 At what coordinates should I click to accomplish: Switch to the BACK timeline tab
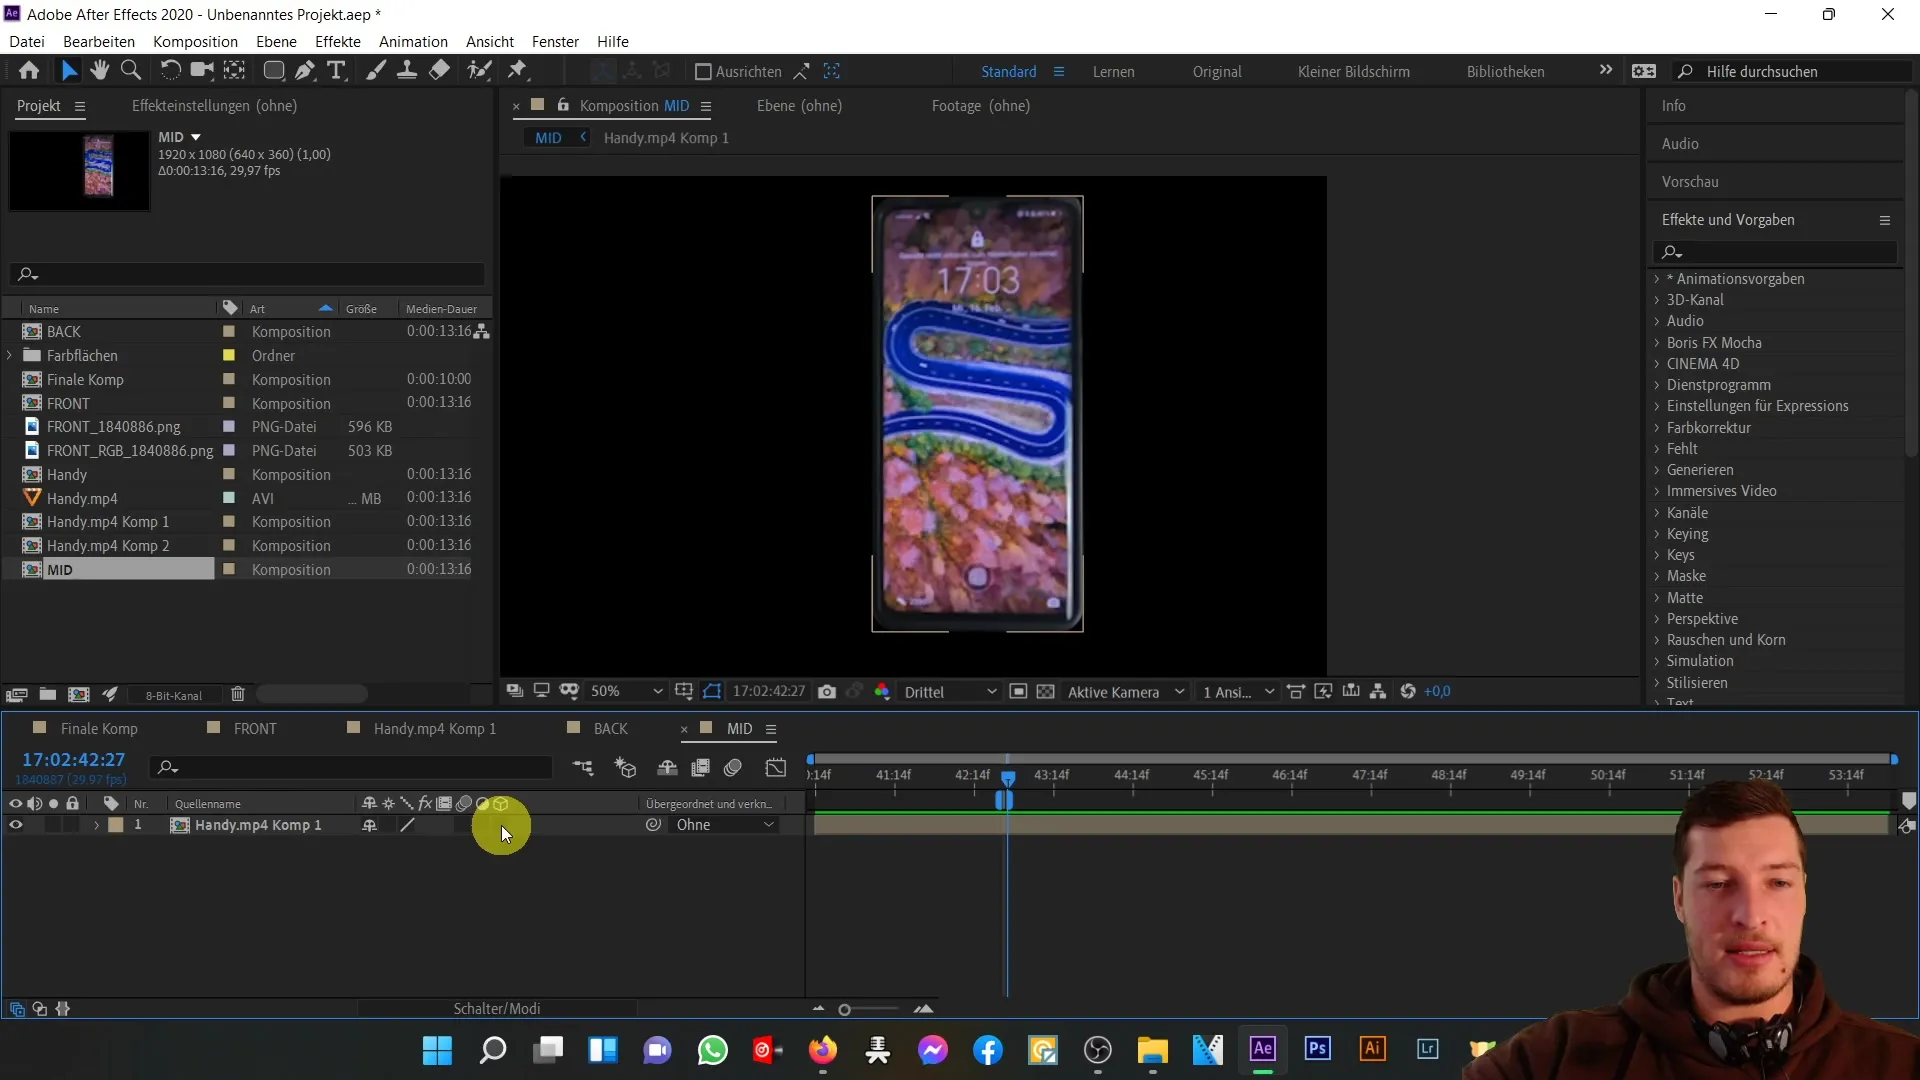pos(610,729)
